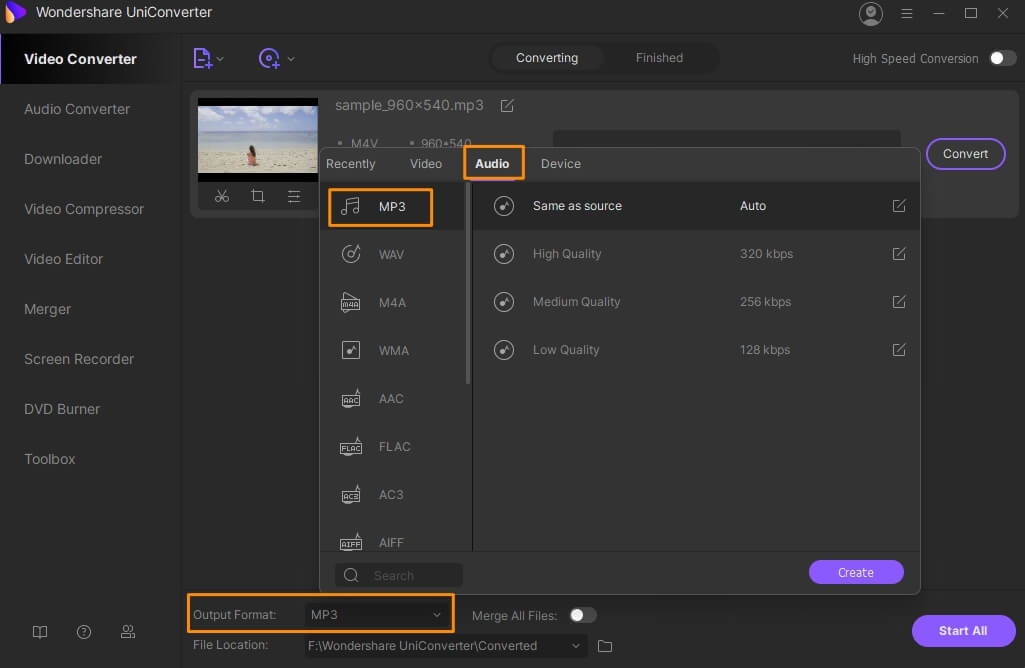
Task: Open the Device format tab
Action: (x=560, y=163)
